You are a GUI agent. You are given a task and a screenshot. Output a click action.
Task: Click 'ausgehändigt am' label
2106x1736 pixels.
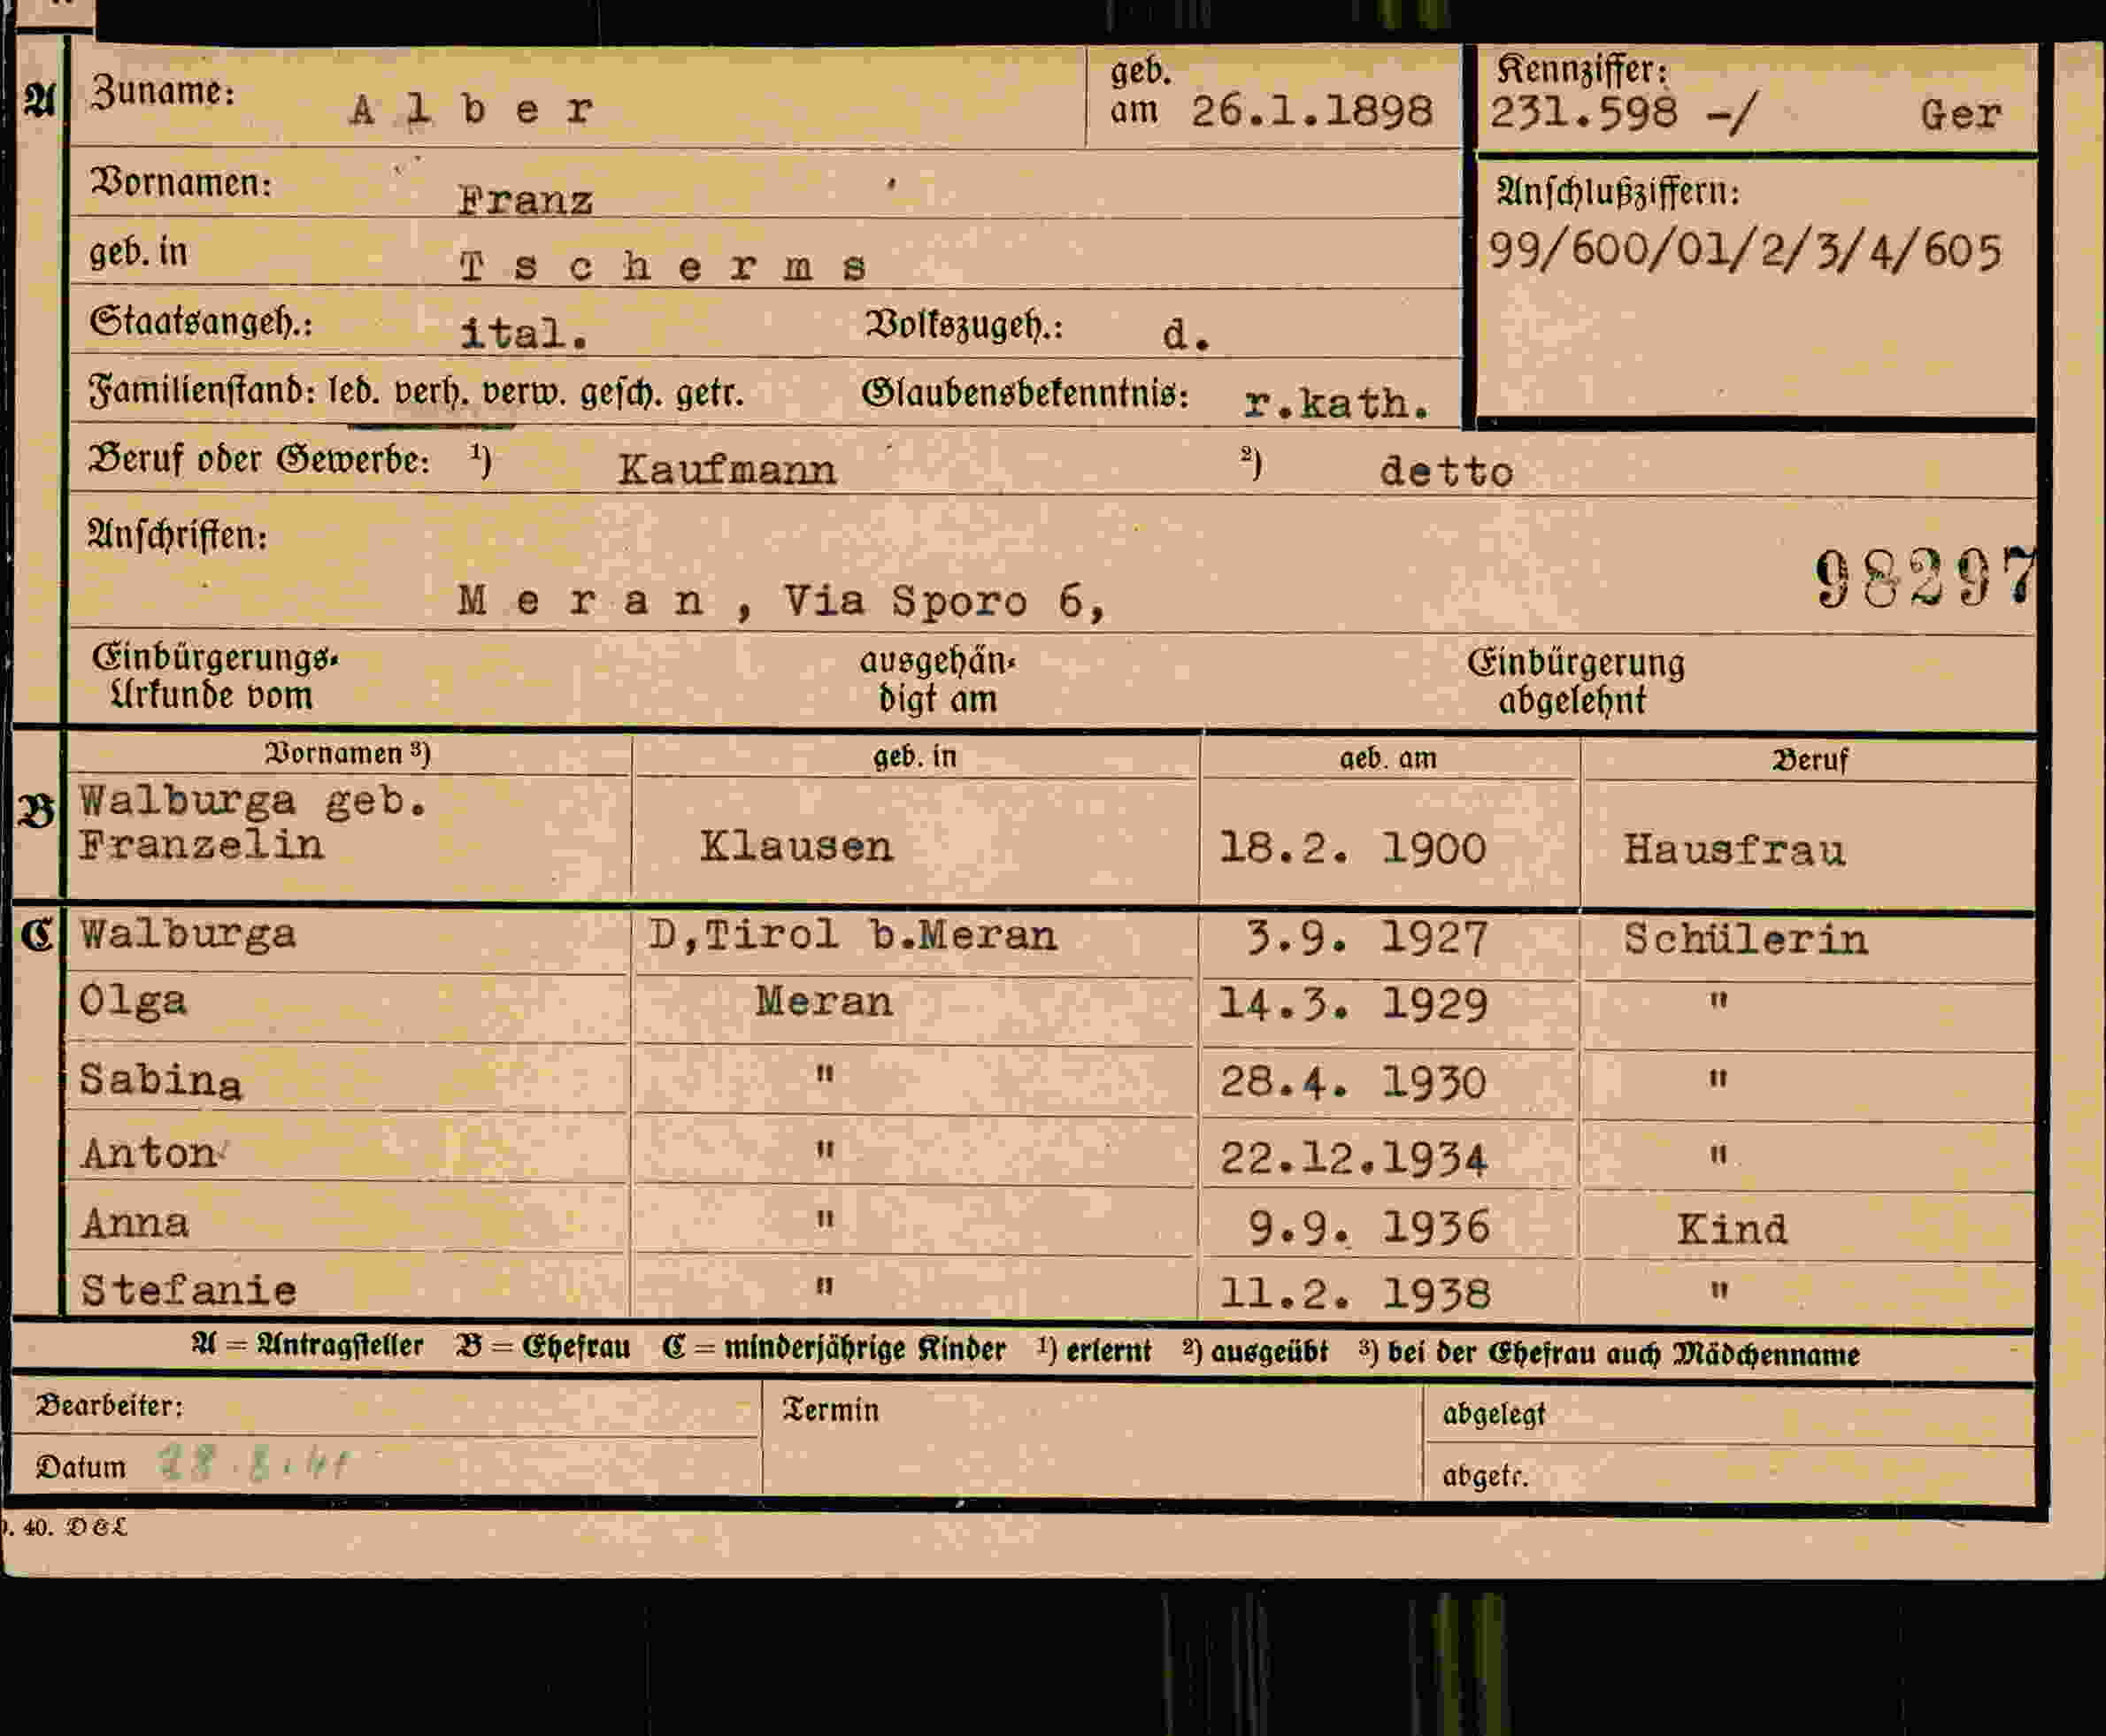937,680
